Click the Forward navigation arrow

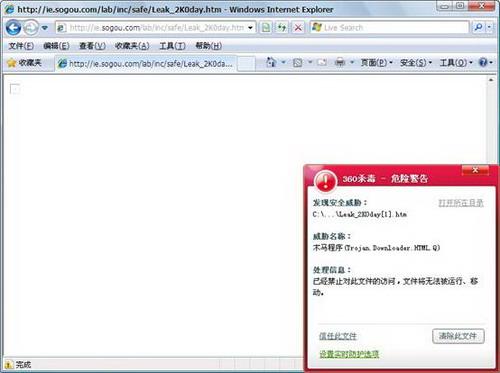pyautogui.click(x=31, y=28)
